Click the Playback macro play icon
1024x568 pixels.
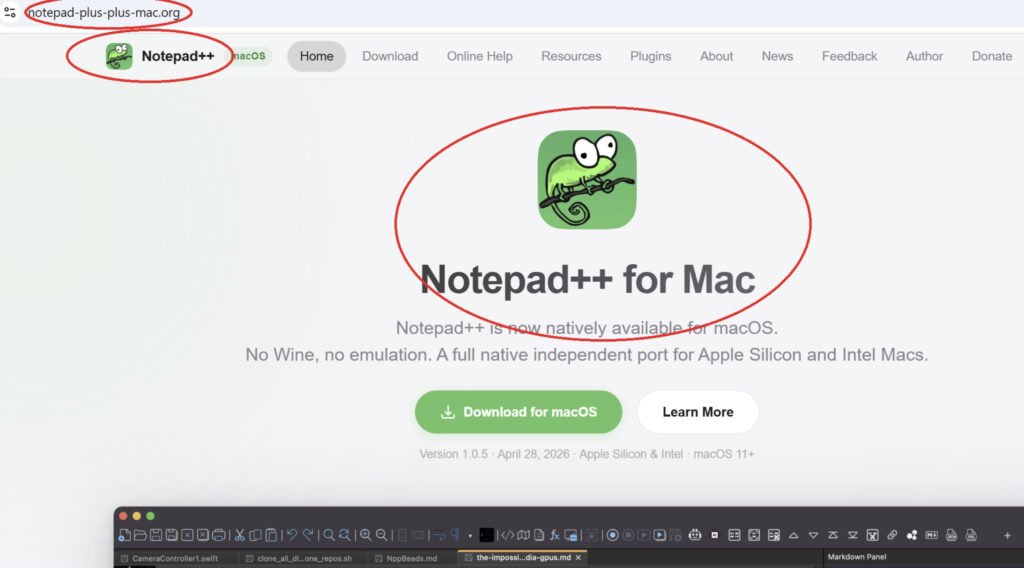point(644,535)
